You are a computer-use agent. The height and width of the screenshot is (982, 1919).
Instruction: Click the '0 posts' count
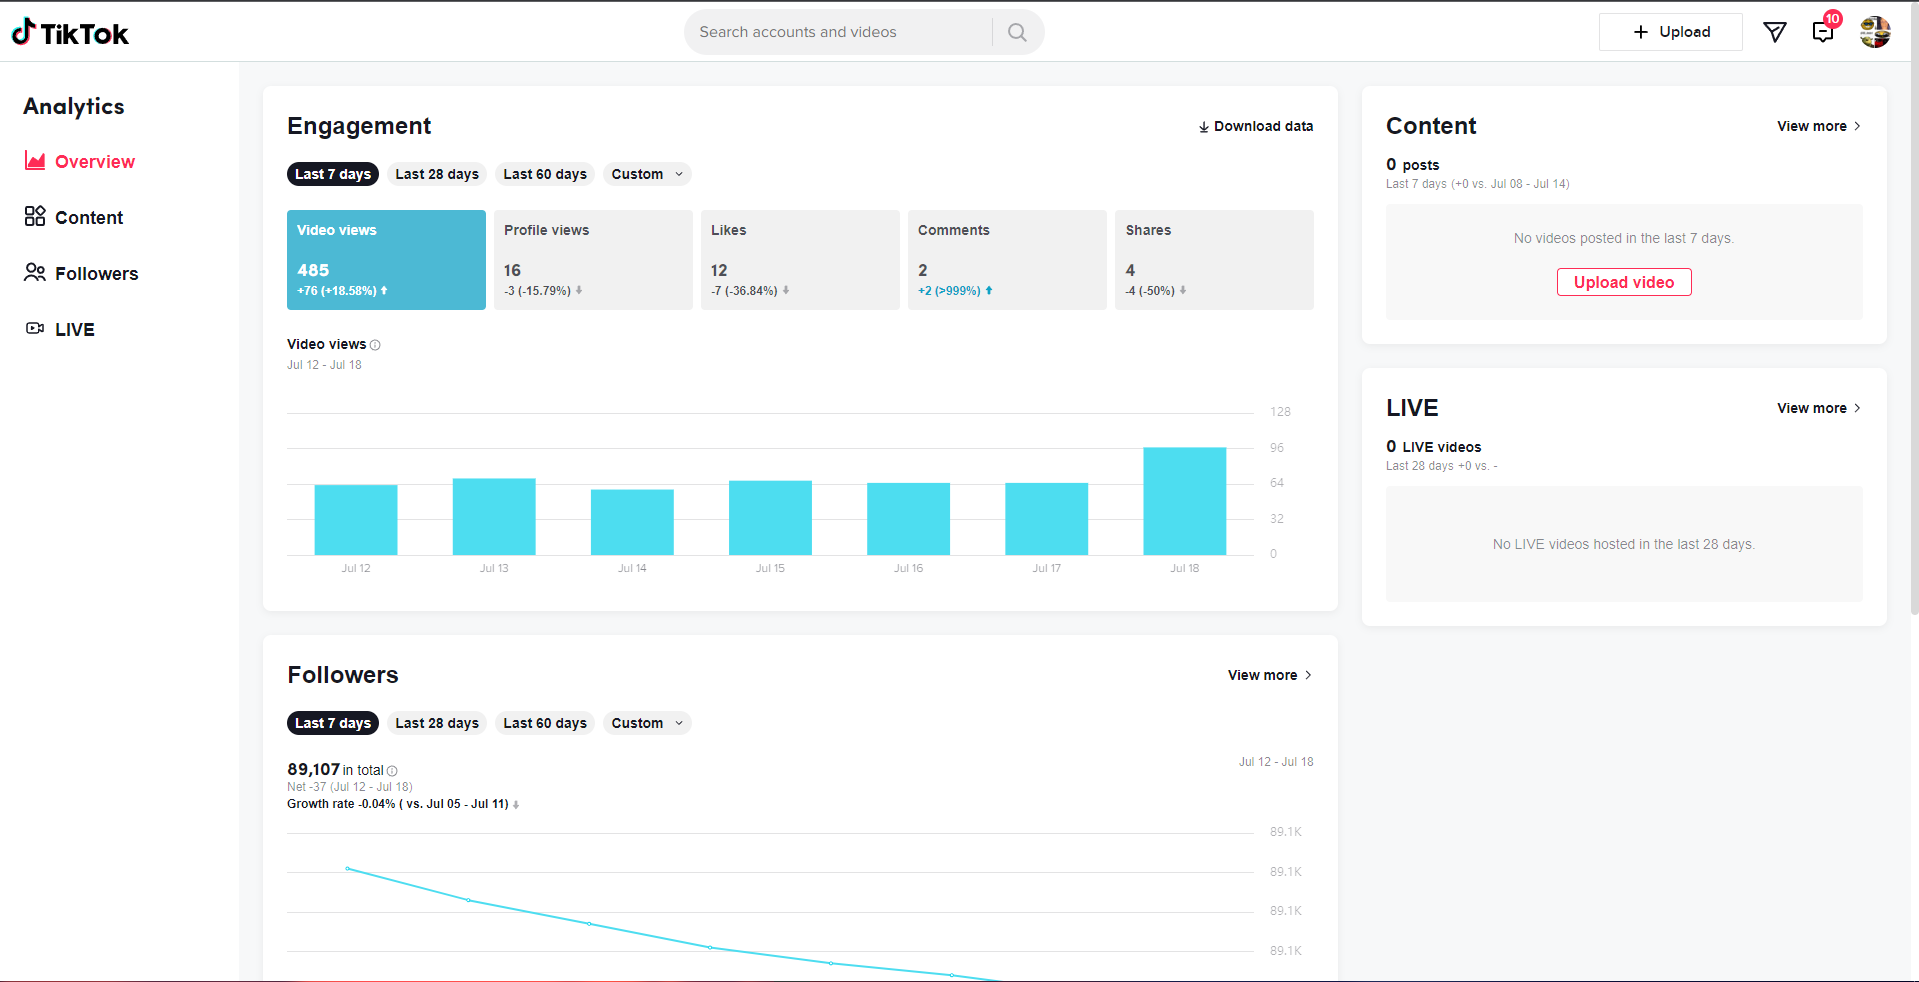tap(1413, 164)
